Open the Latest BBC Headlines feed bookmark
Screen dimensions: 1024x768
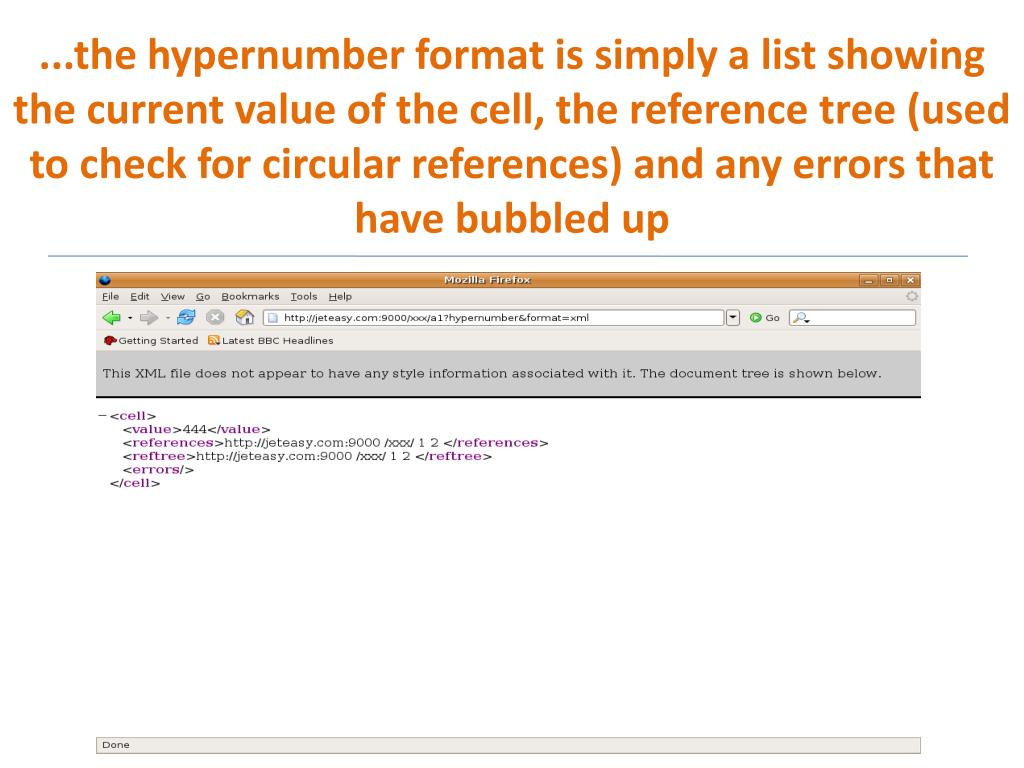pyautogui.click(x=270, y=340)
